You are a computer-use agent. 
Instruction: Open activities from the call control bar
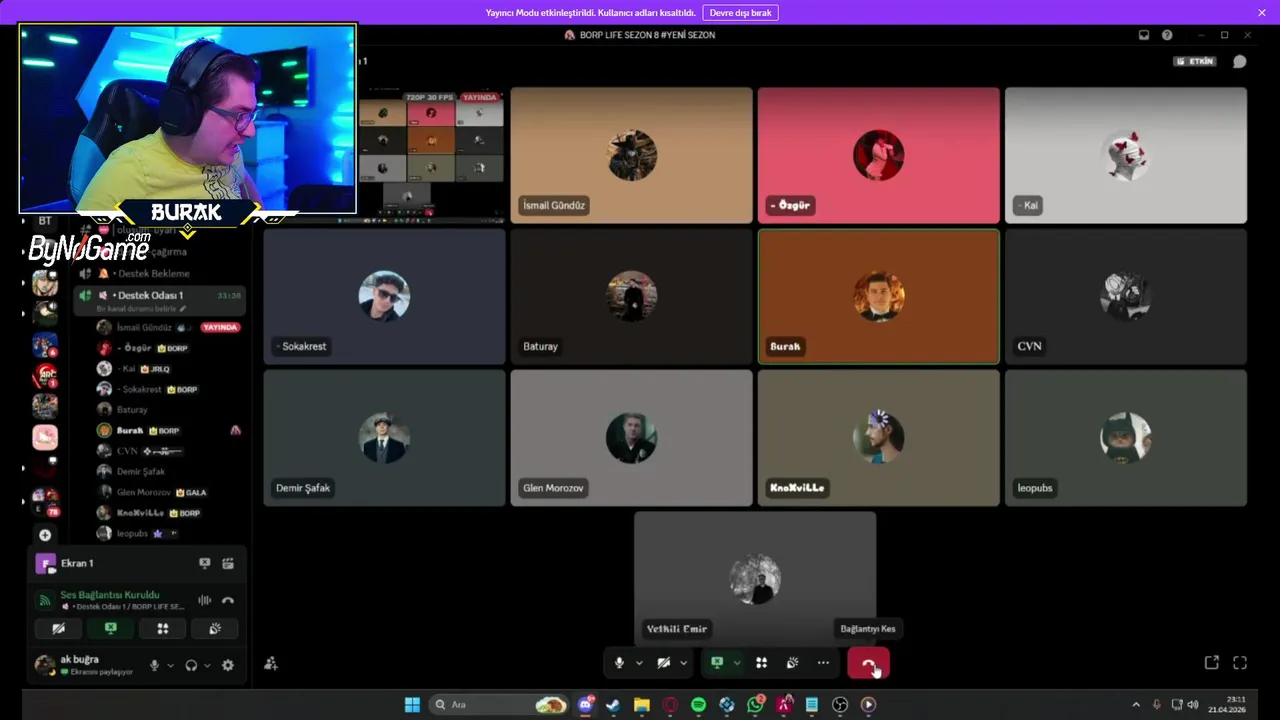[761, 663]
